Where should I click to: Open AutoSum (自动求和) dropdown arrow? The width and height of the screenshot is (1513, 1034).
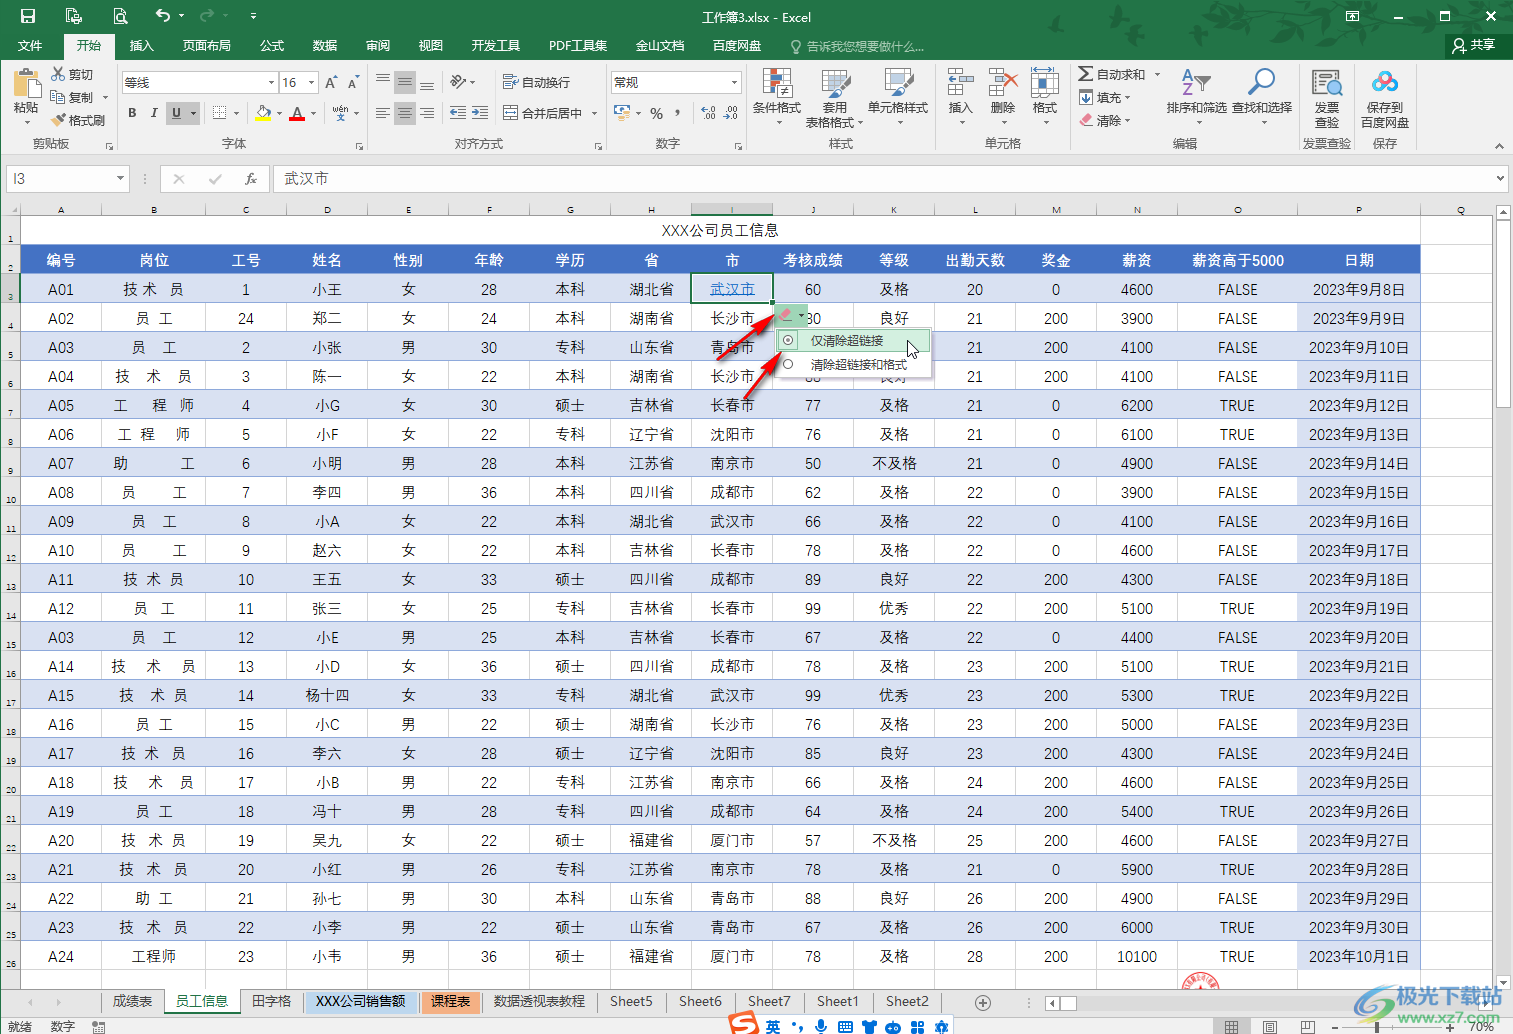point(1158,74)
